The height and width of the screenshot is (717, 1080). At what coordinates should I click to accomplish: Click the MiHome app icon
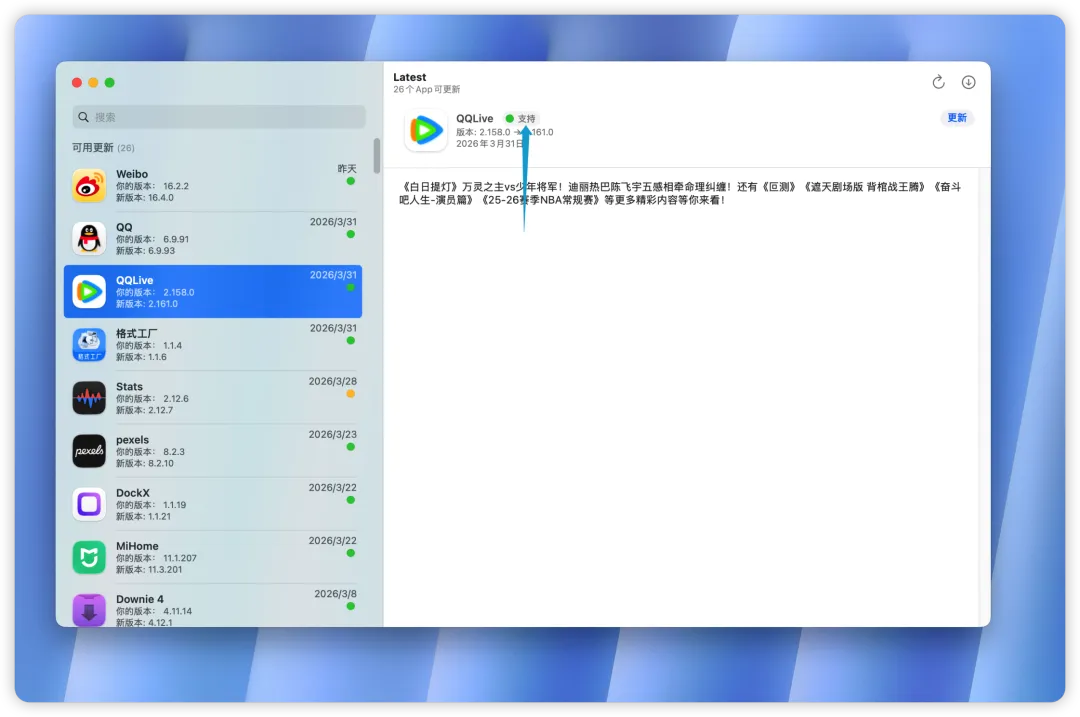(89, 557)
